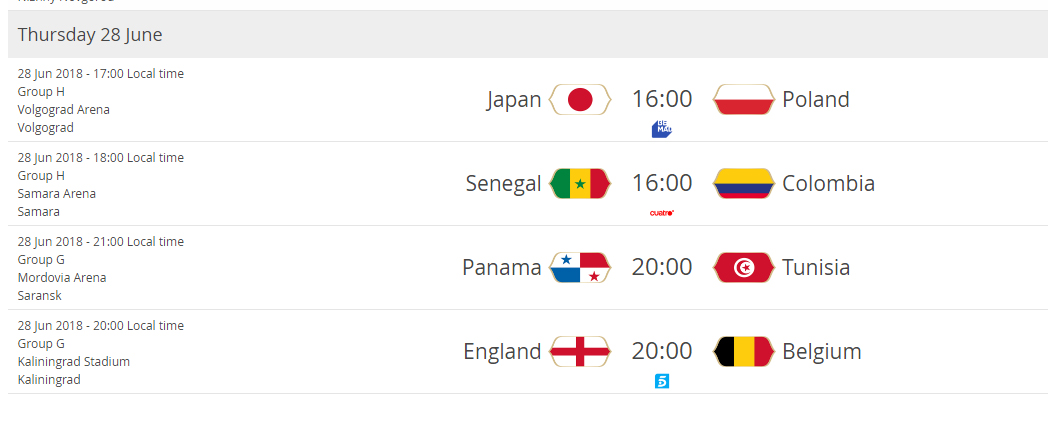The width and height of the screenshot is (1048, 427).
Task: Click the beIN broadcaster logo under Japan match
Action: [662, 129]
